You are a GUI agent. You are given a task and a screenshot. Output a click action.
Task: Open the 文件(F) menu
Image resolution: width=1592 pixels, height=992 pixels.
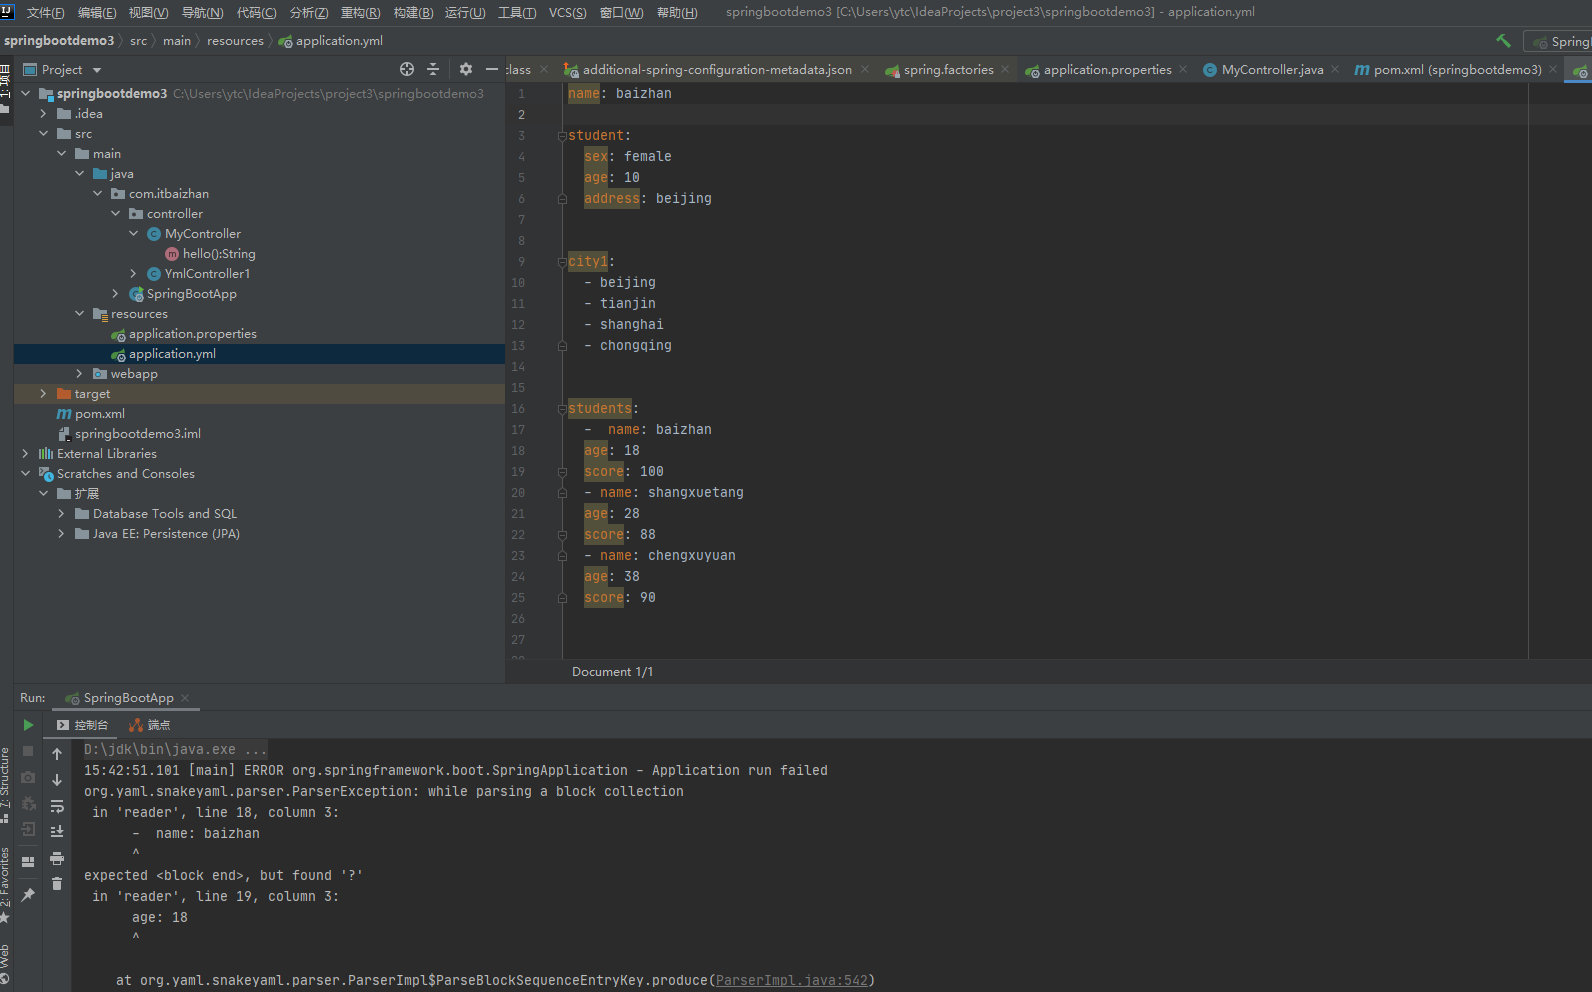(45, 13)
